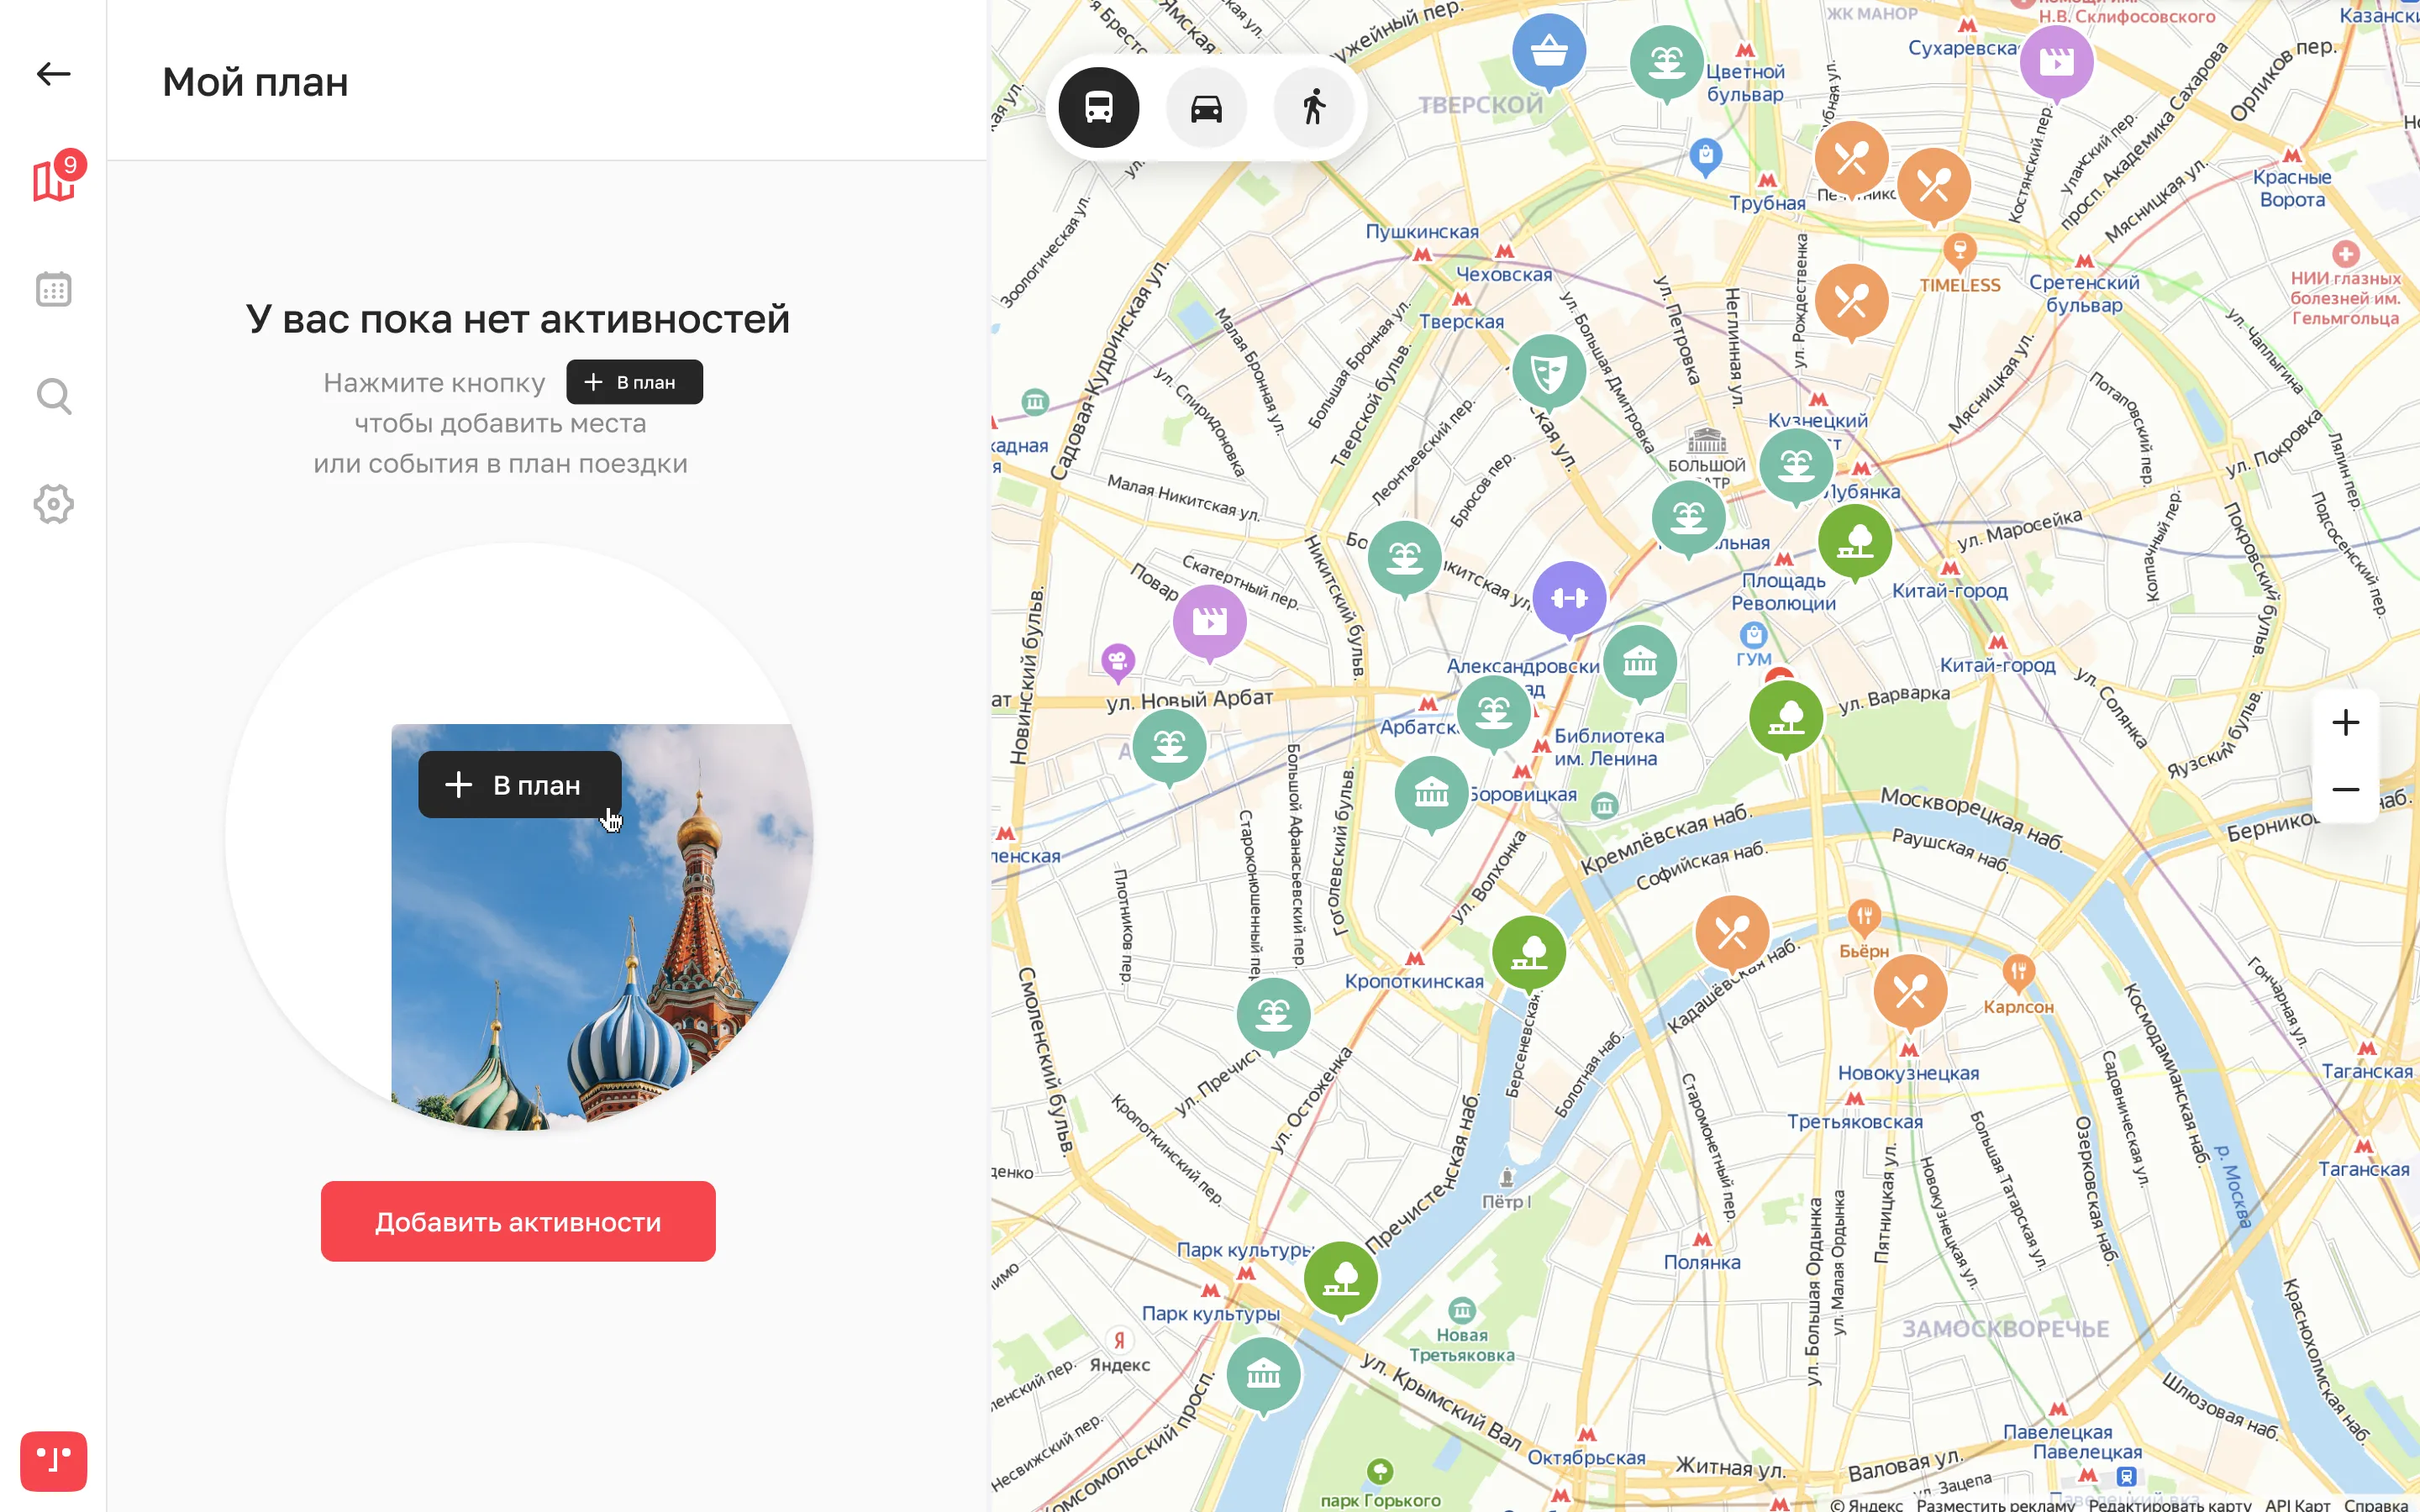Click the Кропоткинская metro label
This screenshot has width=2420, height=1512.
pyautogui.click(x=1414, y=981)
